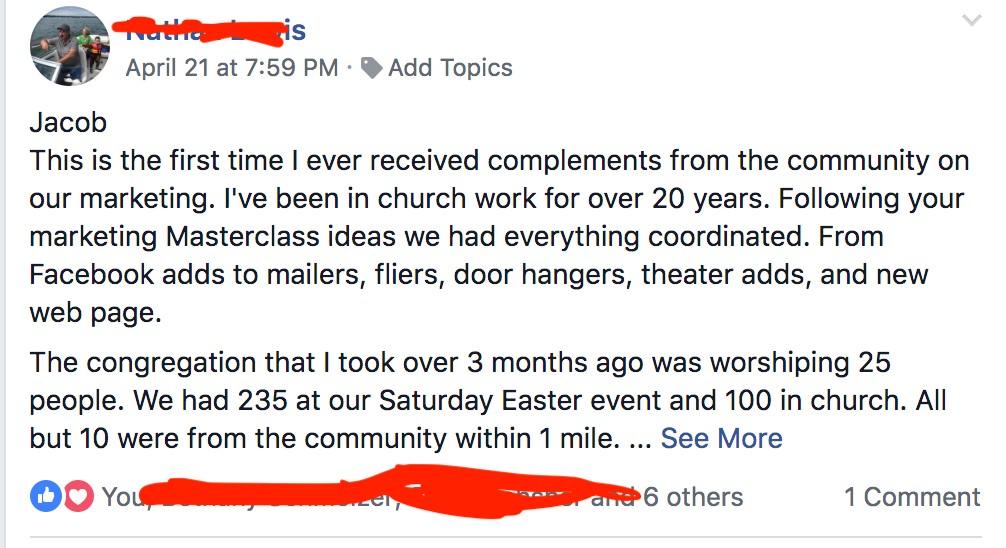Open the post options chevron
Screen dimensions: 1006x548
pyautogui.click(x=971, y=21)
